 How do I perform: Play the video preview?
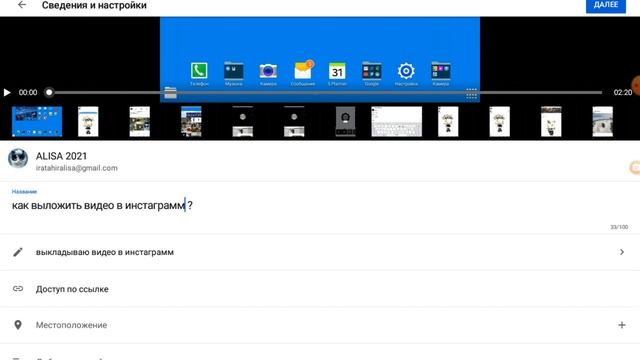click(x=7, y=92)
